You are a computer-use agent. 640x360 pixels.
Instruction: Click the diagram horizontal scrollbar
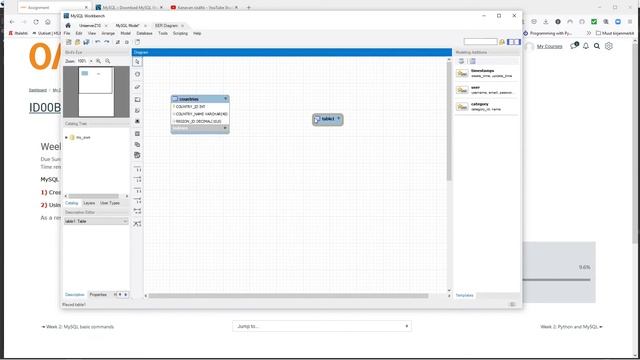288,296
